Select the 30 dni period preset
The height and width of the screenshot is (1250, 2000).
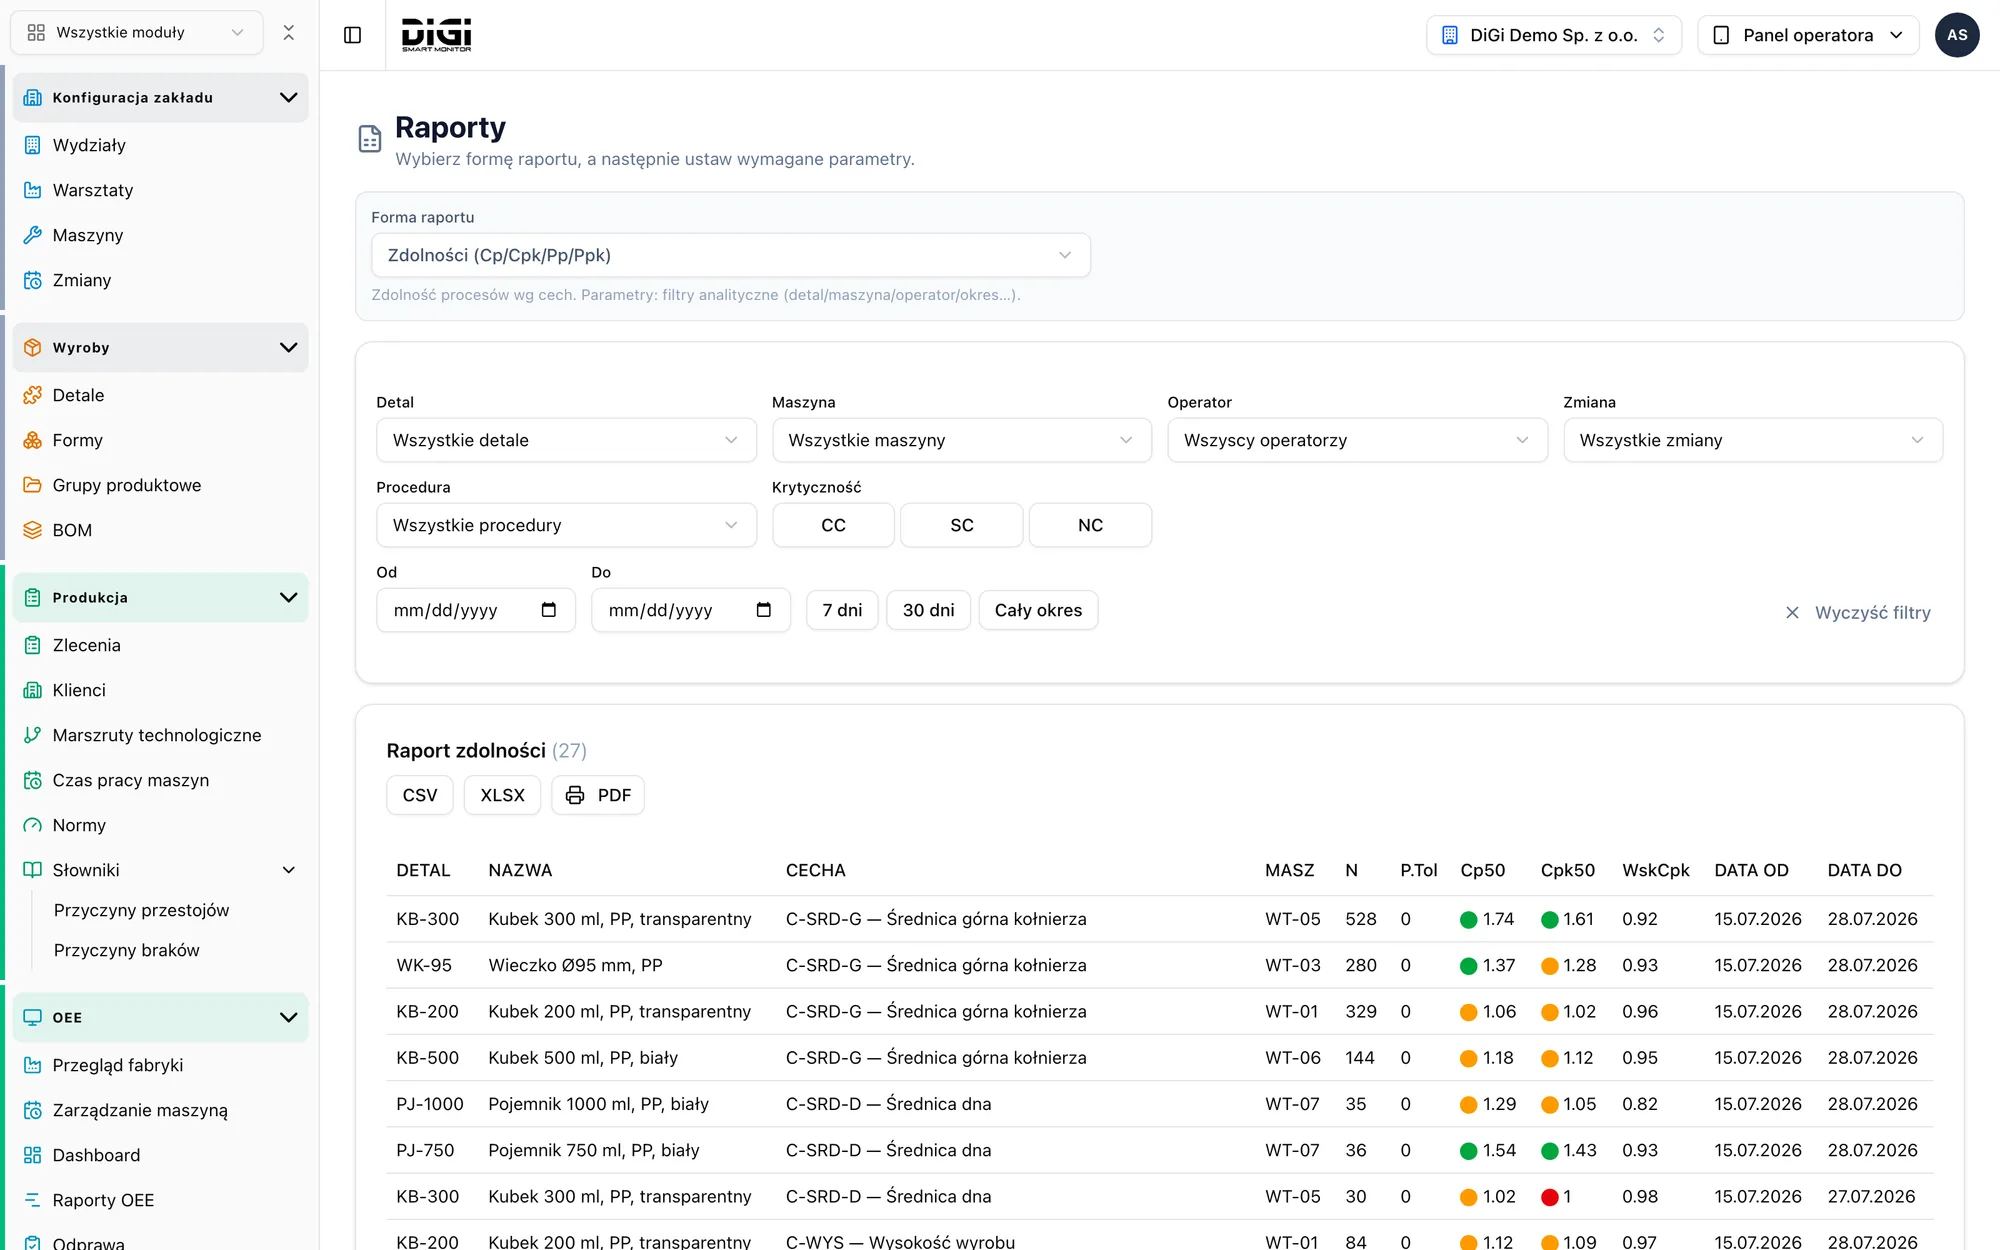(x=929, y=610)
